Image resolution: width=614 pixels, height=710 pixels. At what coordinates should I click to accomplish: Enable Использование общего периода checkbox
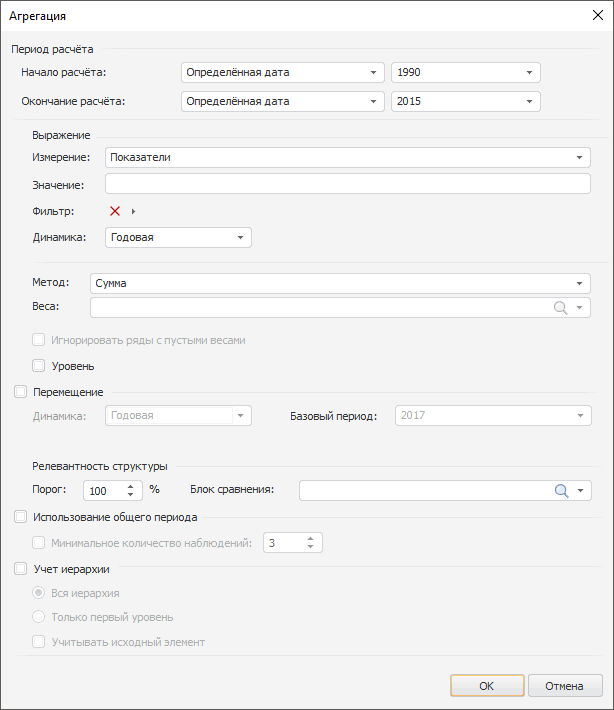click(x=21, y=517)
